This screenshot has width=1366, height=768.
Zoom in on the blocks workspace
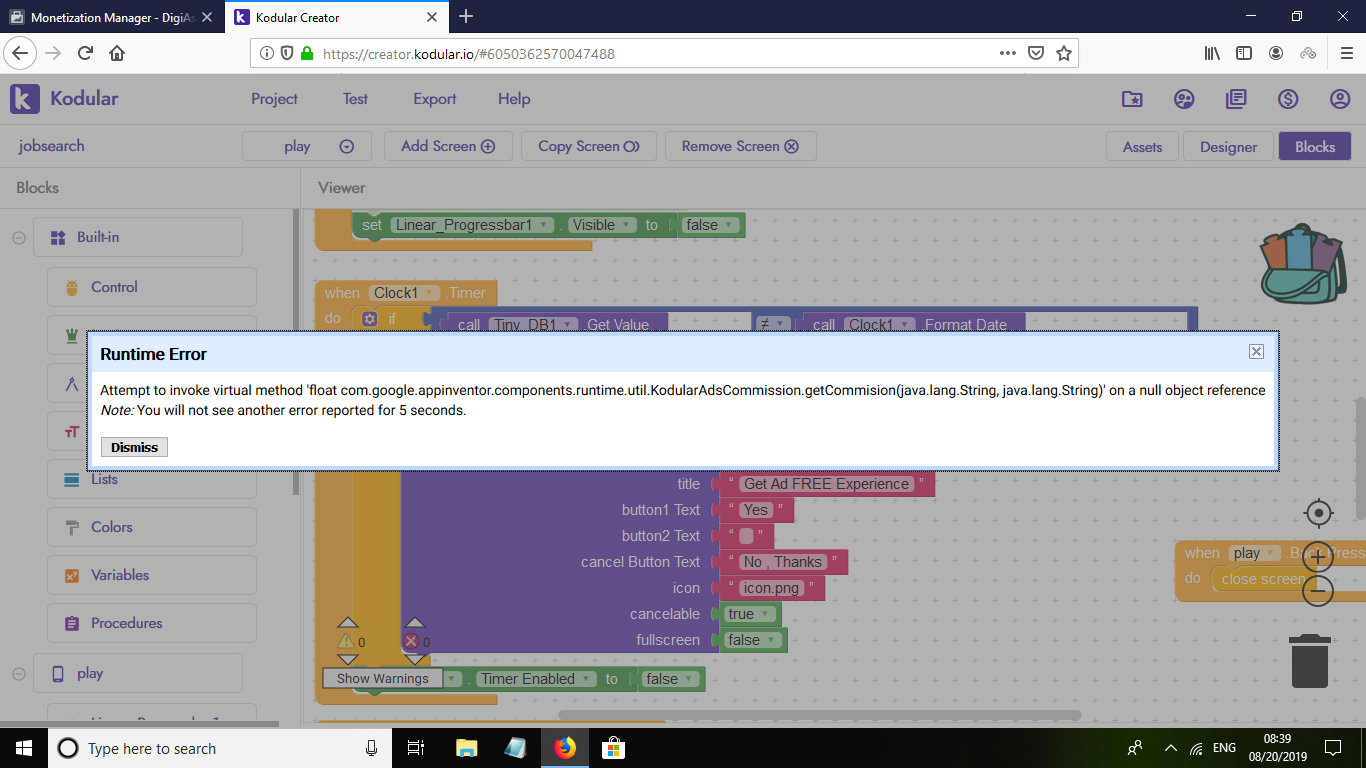[1318, 556]
